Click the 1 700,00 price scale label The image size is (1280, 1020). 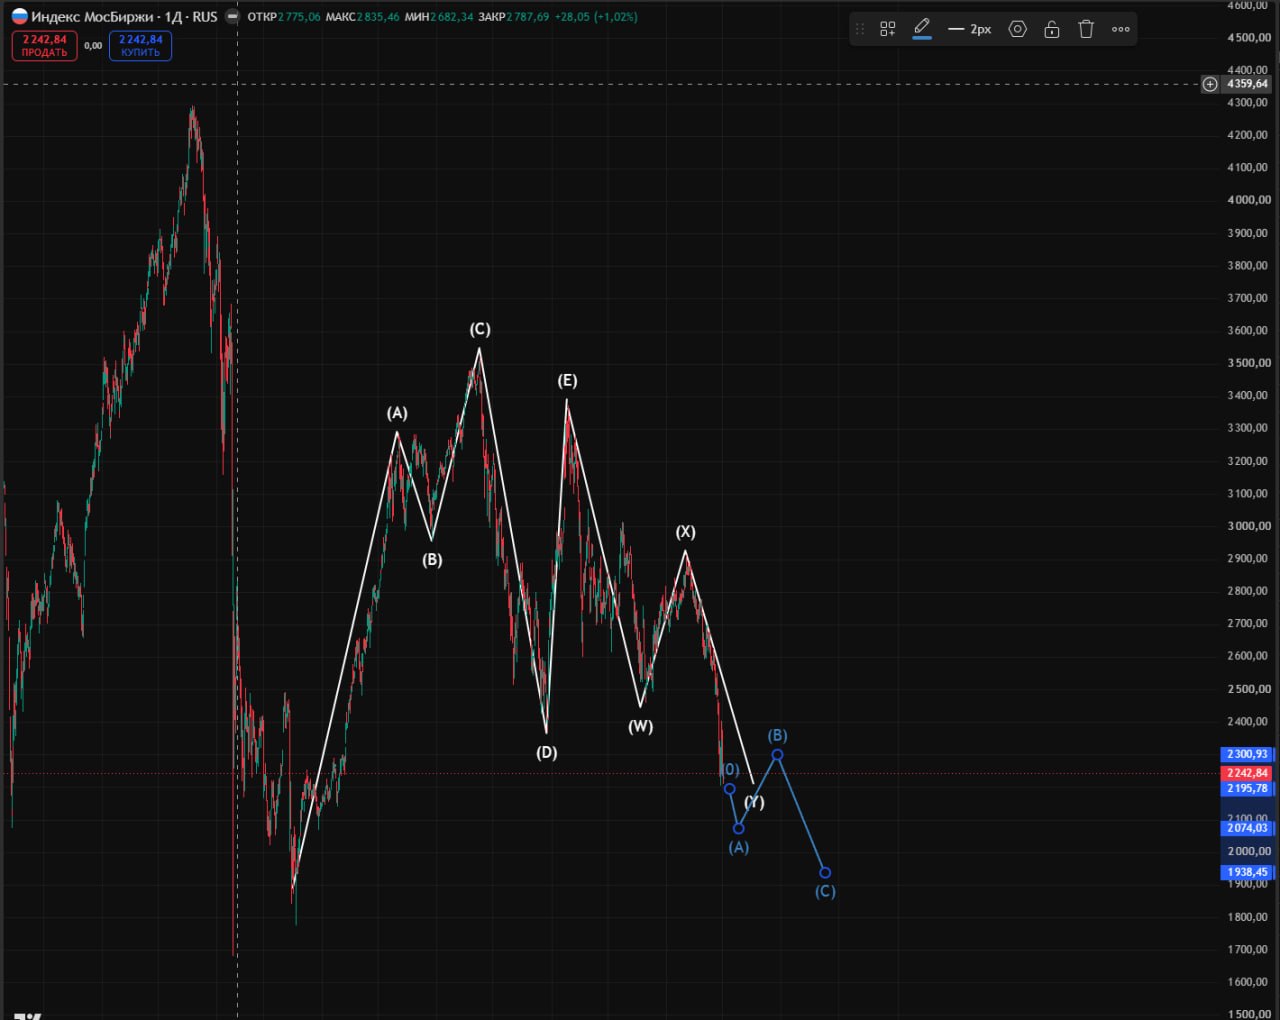click(x=1247, y=950)
